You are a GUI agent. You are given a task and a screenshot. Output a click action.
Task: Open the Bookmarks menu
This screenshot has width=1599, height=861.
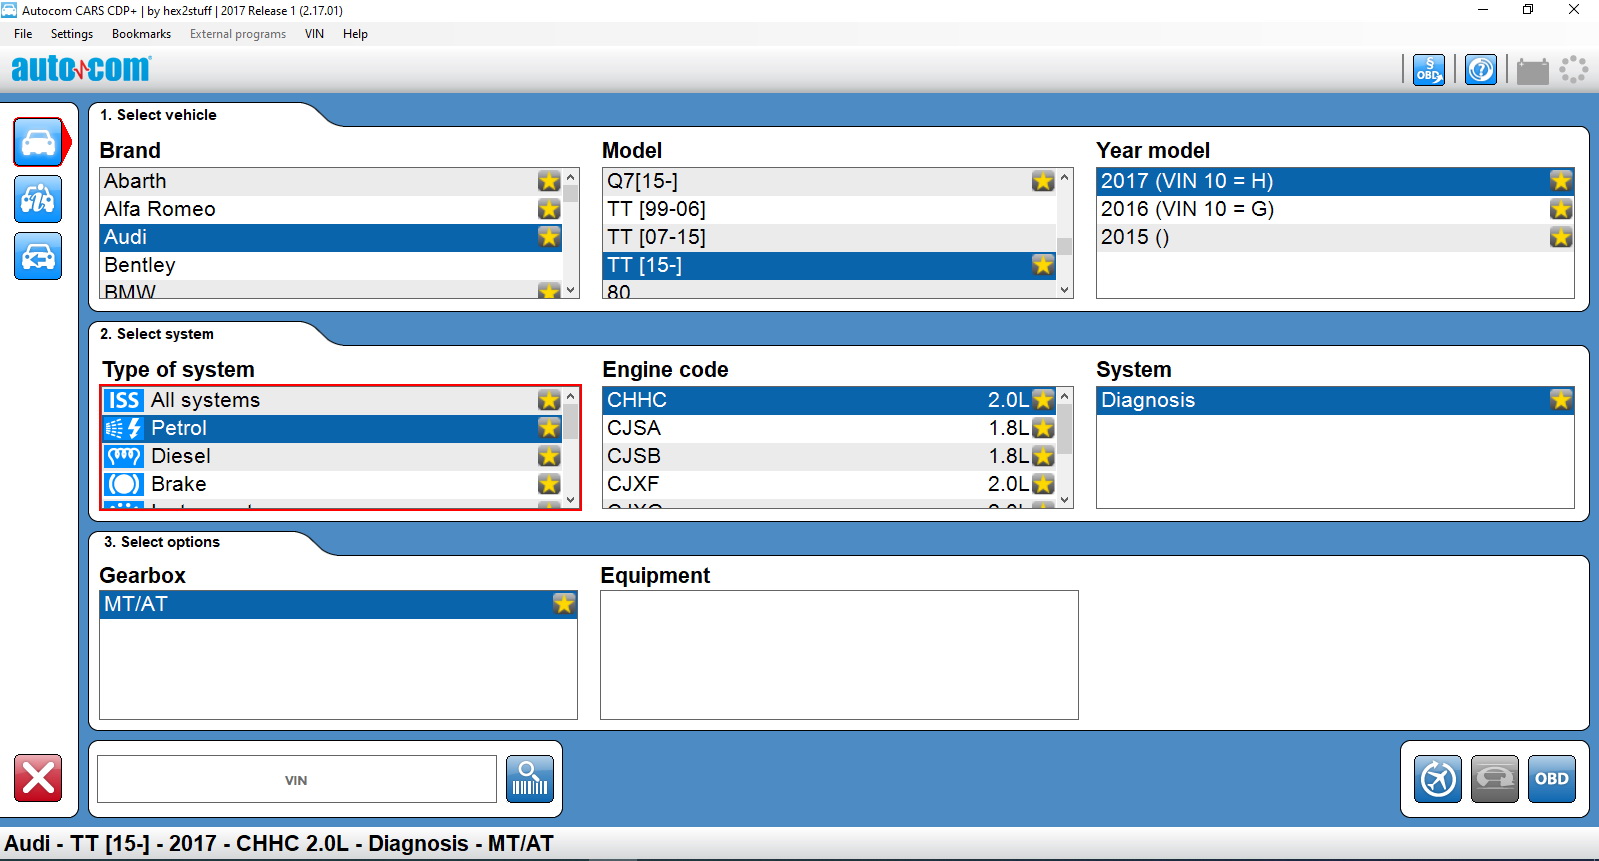pos(141,34)
